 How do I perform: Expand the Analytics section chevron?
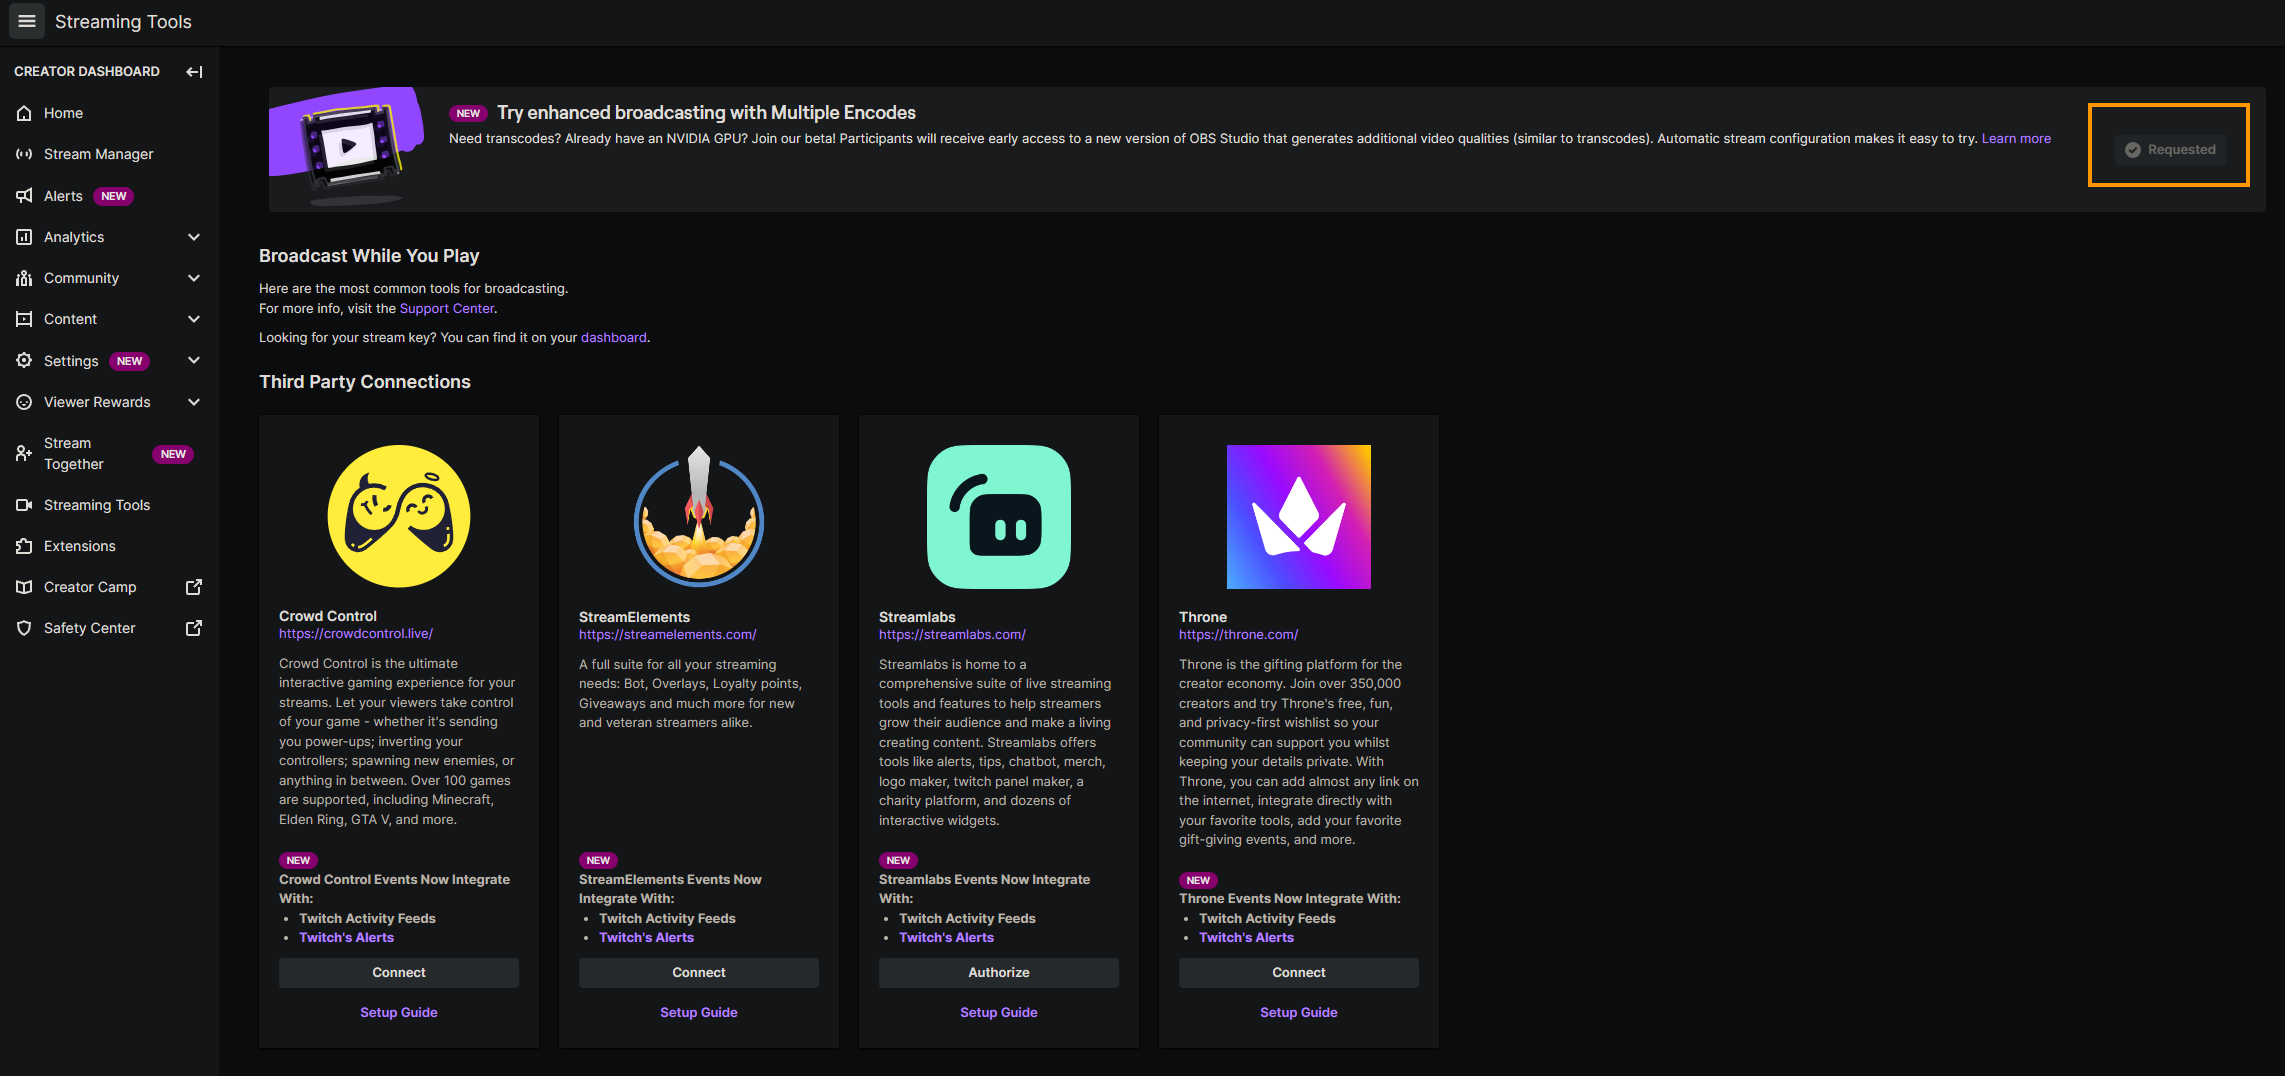click(x=194, y=237)
